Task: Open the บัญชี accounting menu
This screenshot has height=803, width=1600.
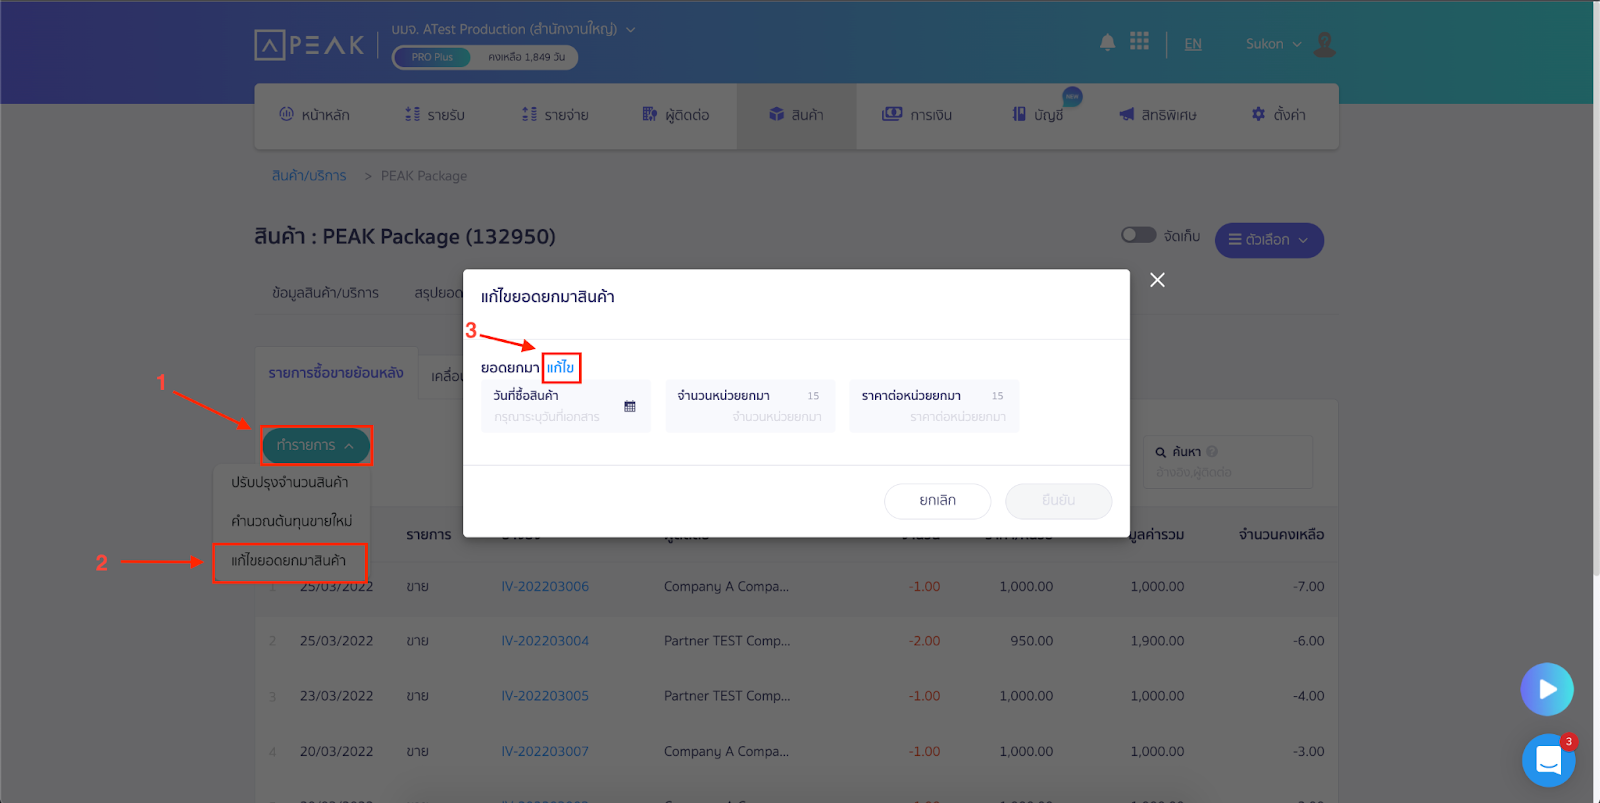Action: 1038,115
